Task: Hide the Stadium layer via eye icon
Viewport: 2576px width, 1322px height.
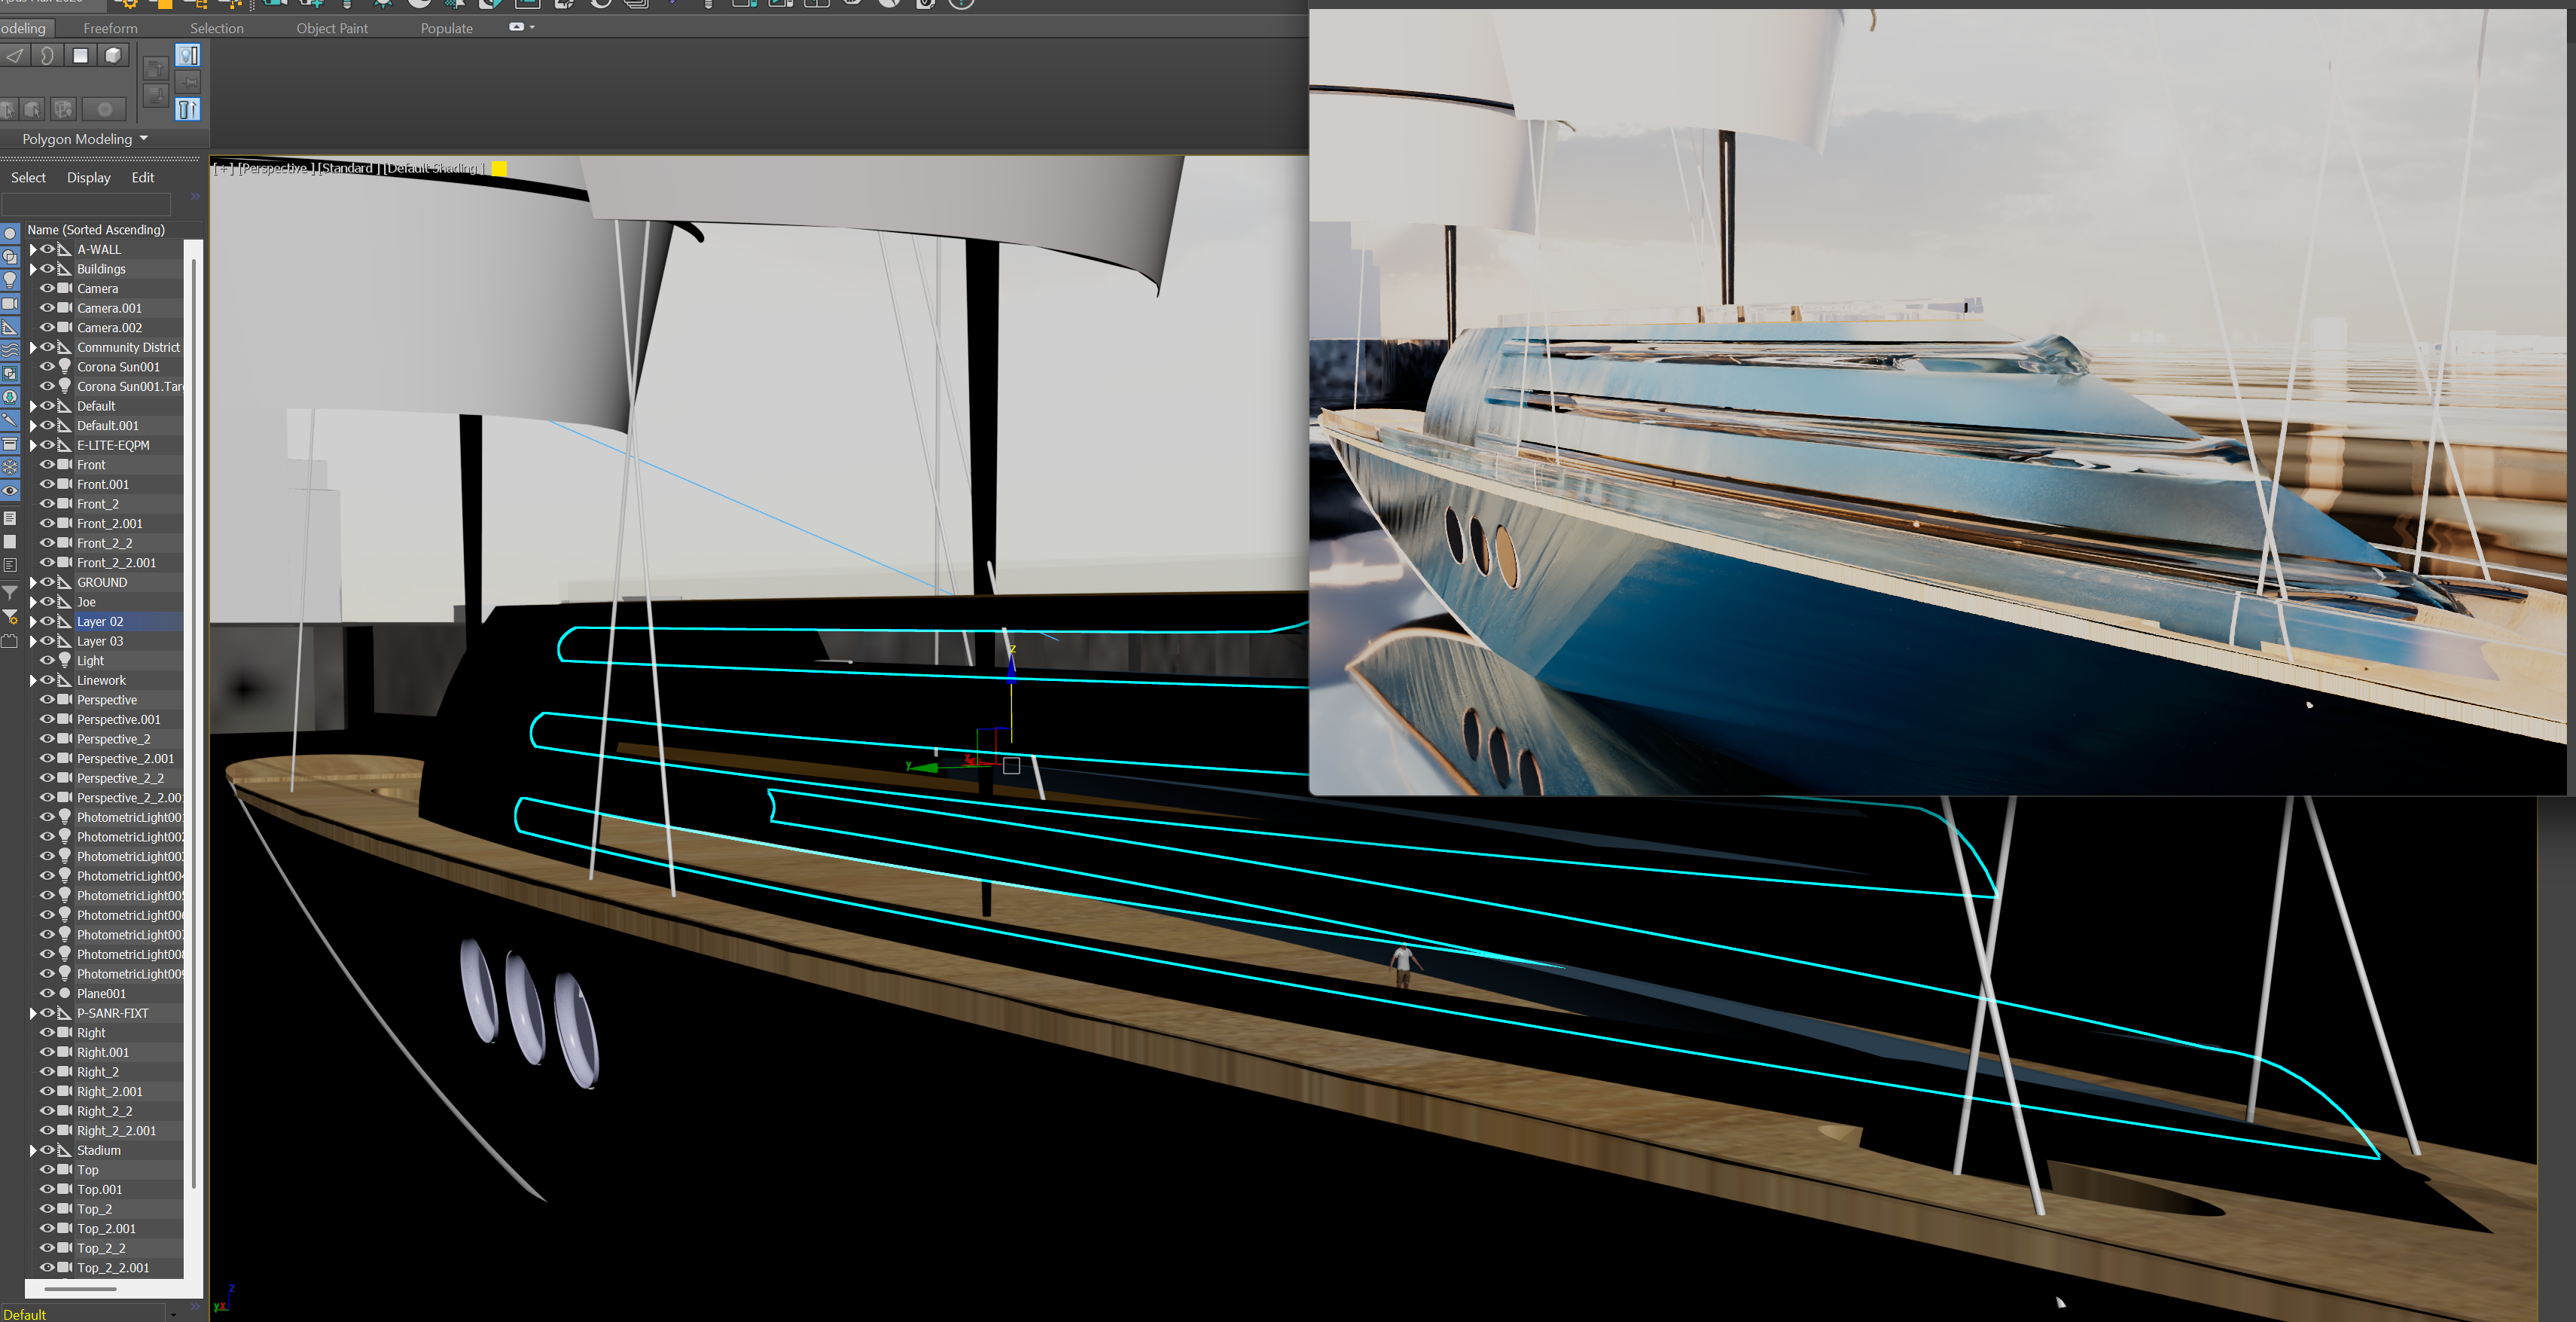Action: [x=47, y=1150]
